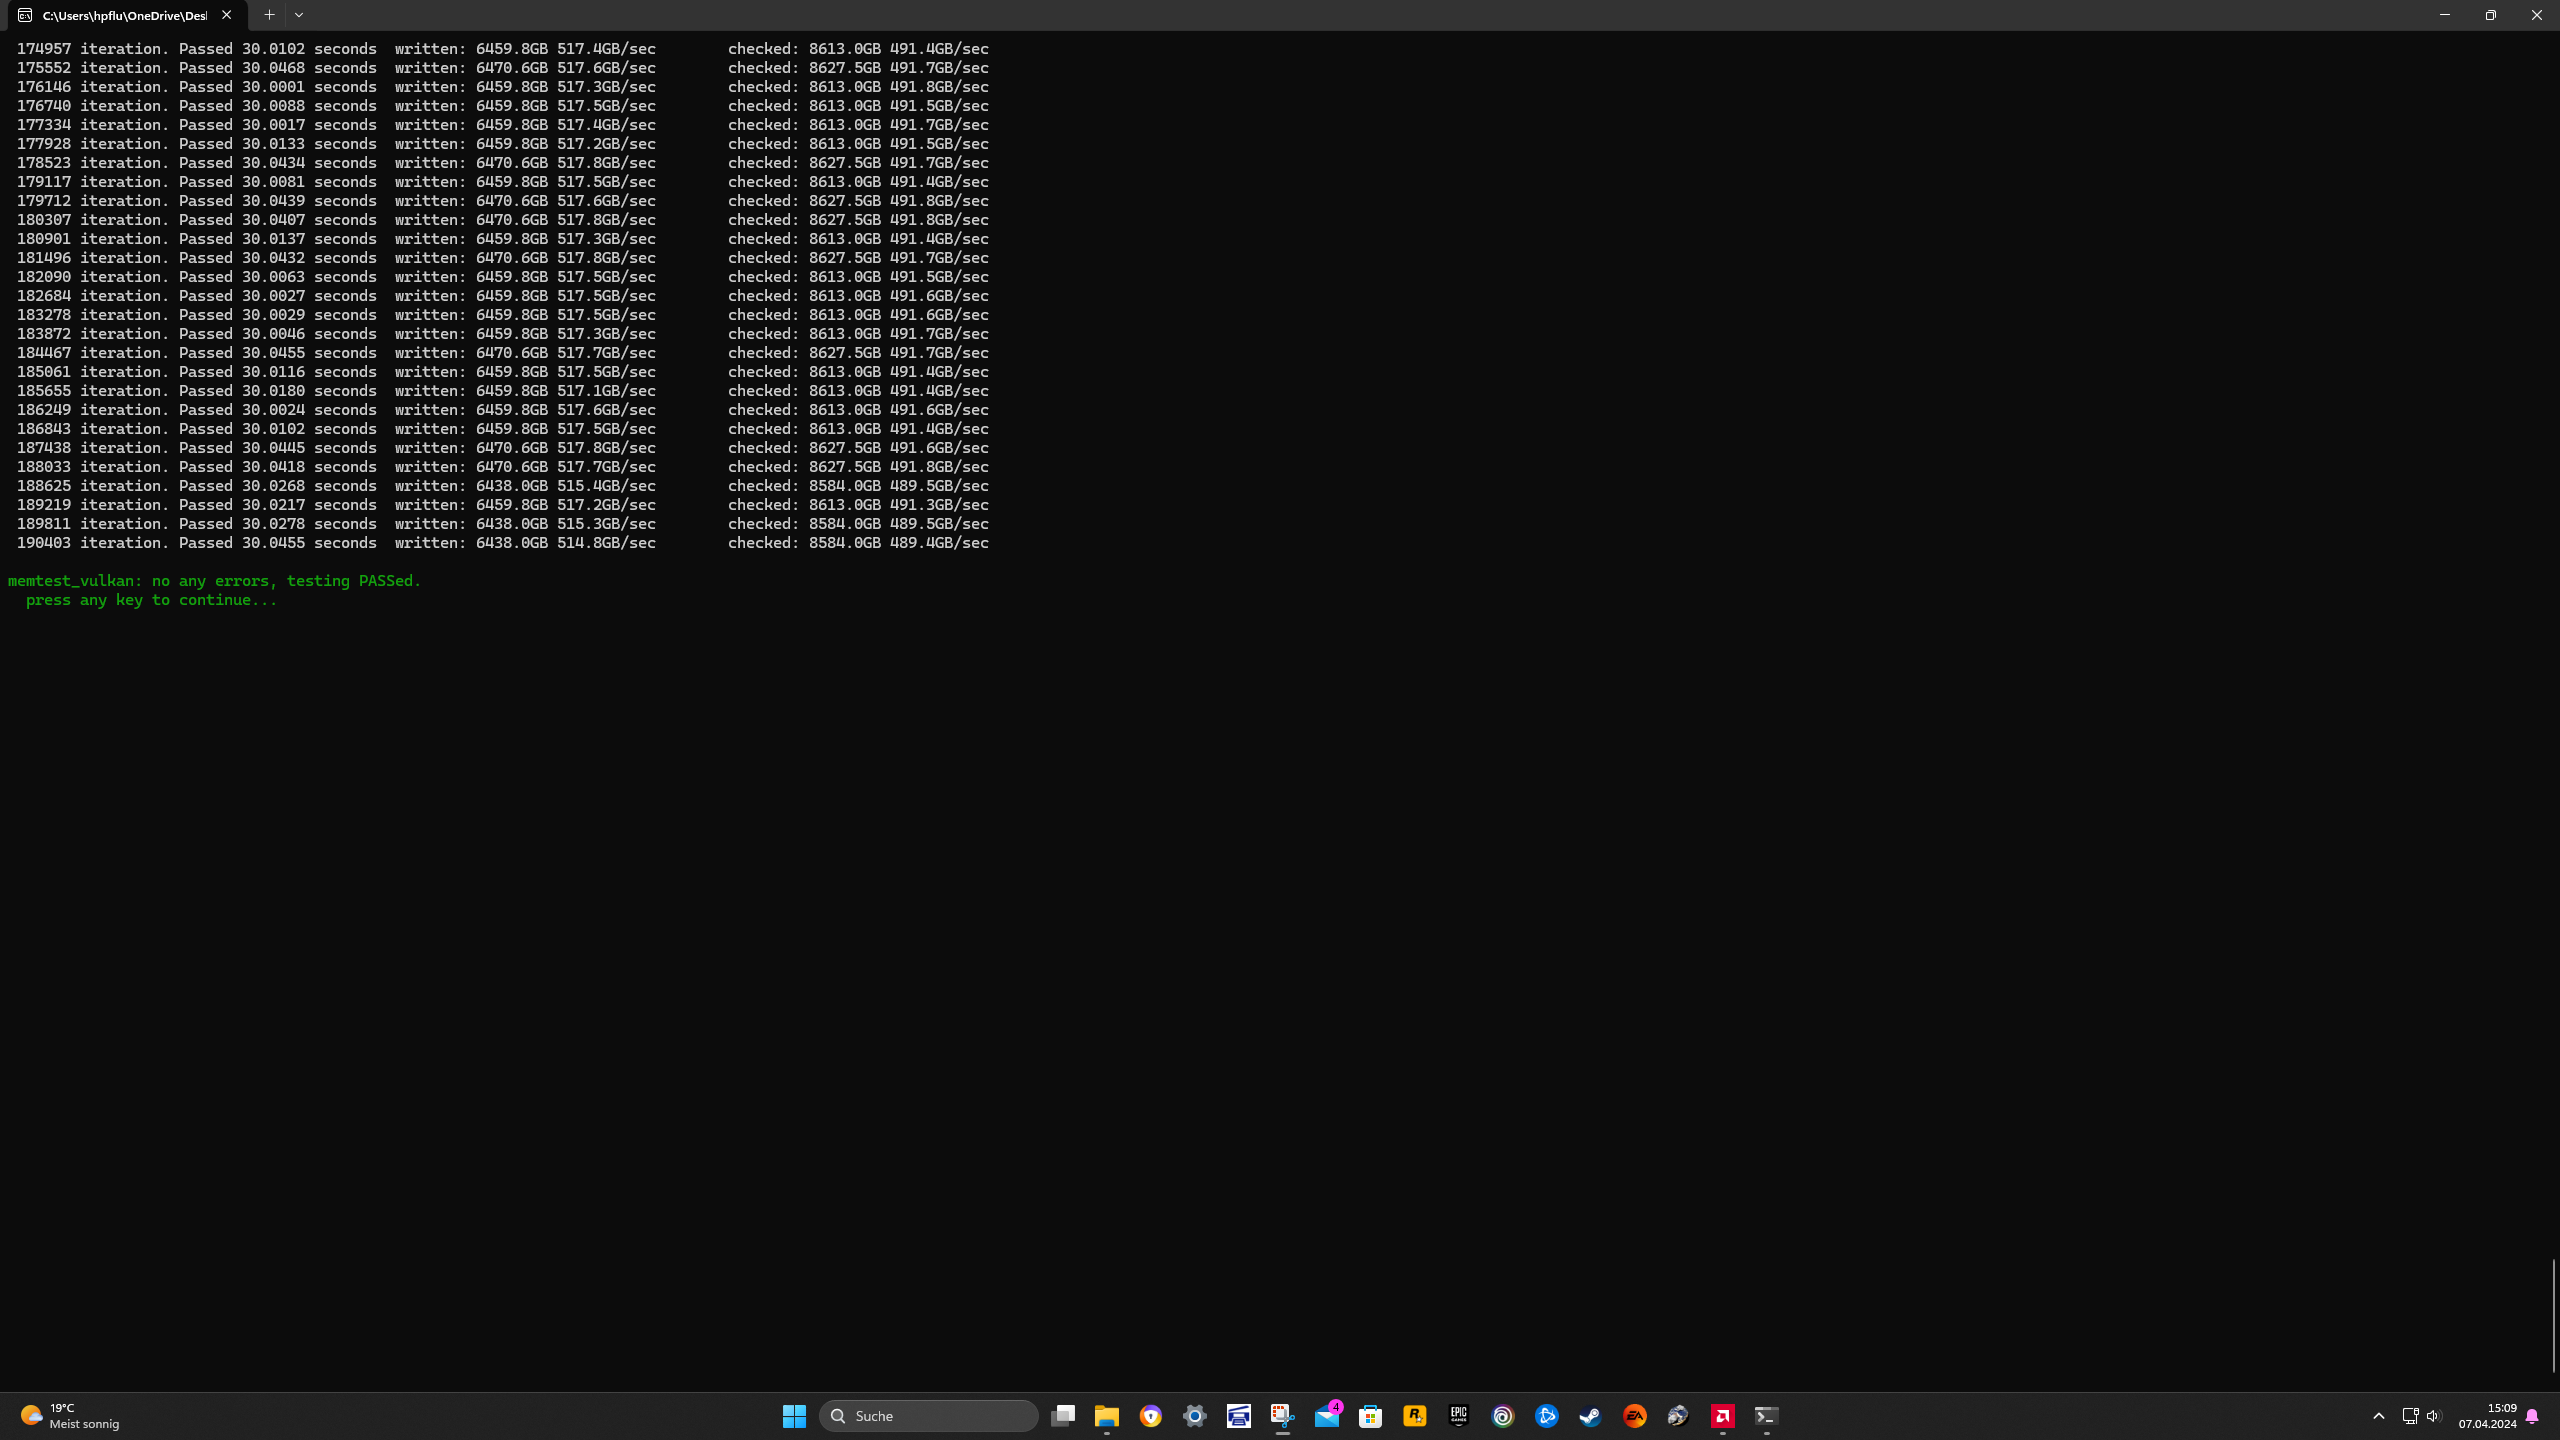Expand the terminal profile dropdown chevron
This screenshot has height=1440, width=2560.
tap(299, 15)
